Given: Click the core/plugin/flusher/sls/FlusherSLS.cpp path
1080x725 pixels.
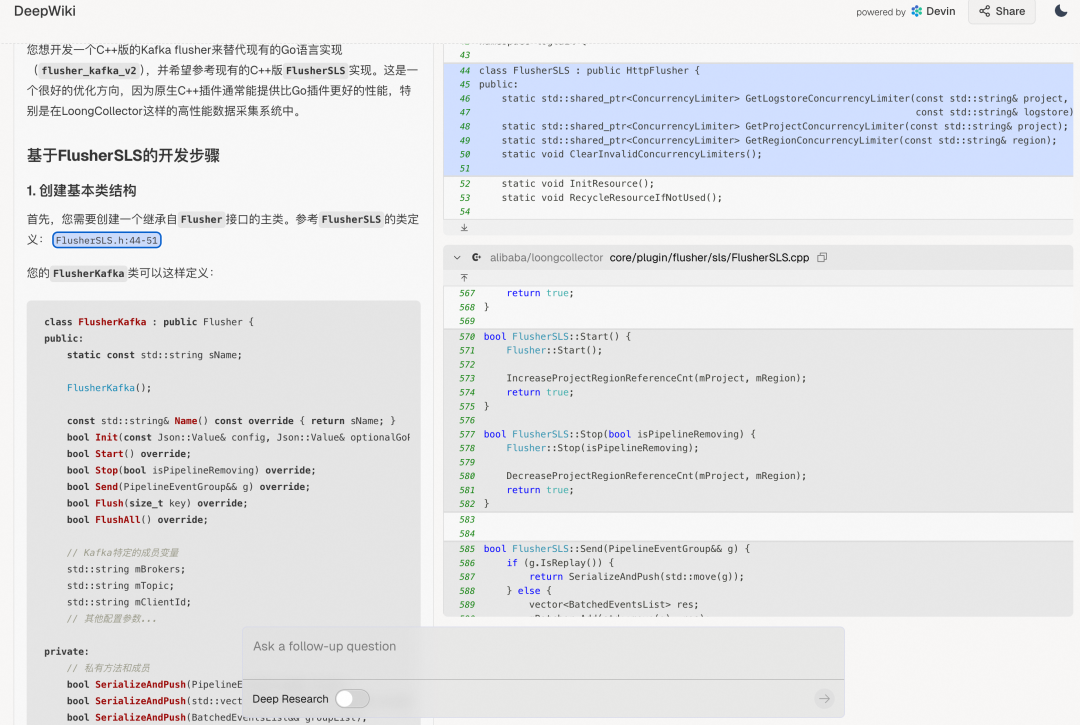Looking at the screenshot, I should pyautogui.click(x=710, y=258).
